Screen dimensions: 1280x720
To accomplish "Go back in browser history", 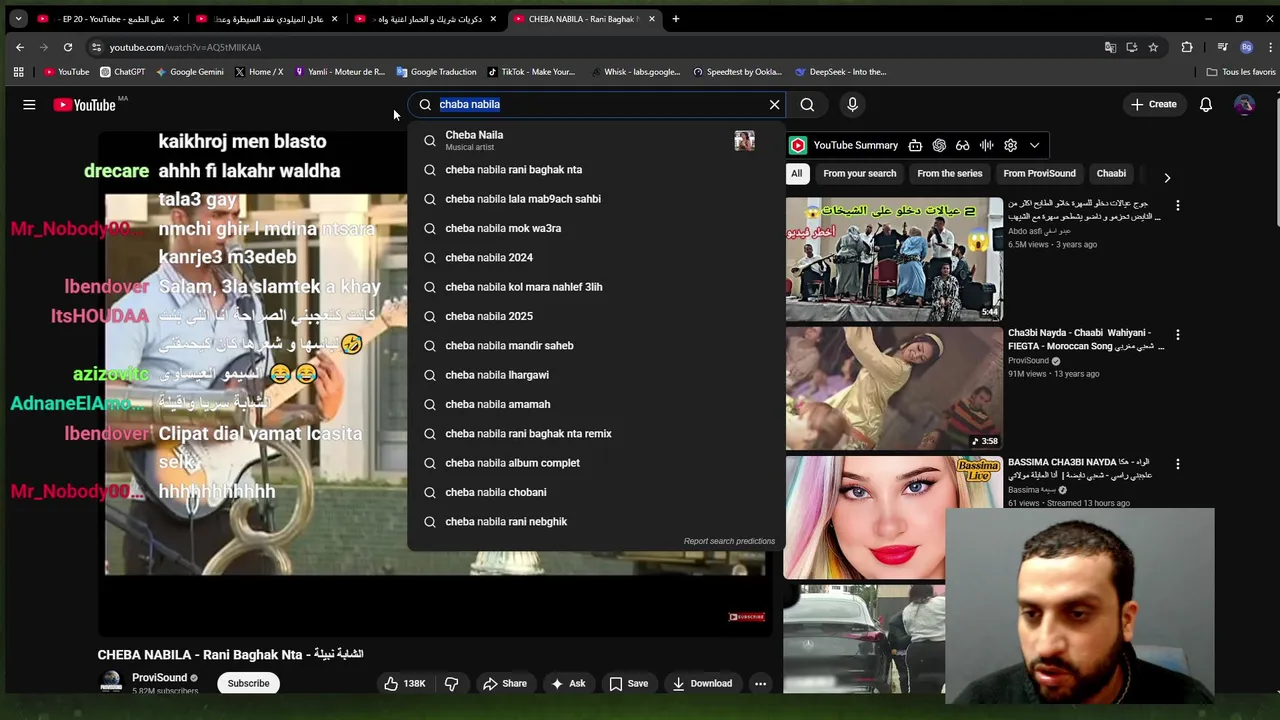I will click(x=20, y=47).
